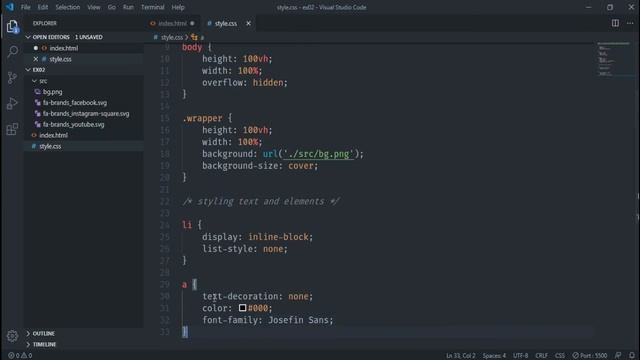
Task: Open the Explorer view in the activity bar
Action: point(12,27)
